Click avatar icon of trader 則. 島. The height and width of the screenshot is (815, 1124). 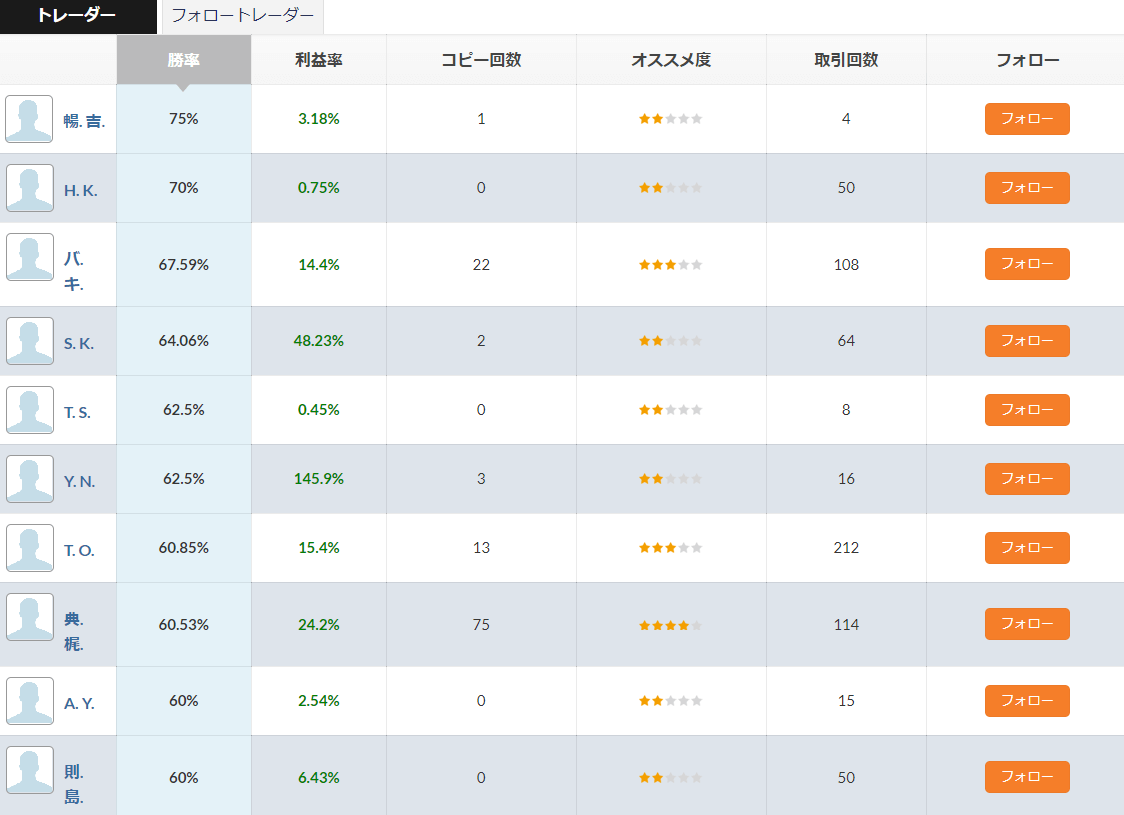[x=29, y=770]
